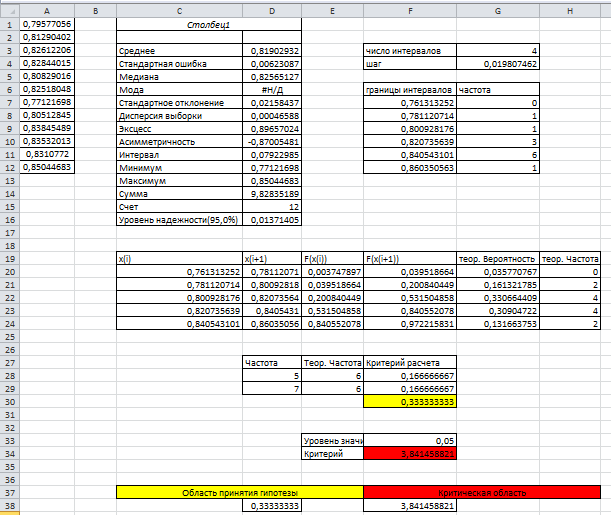This screenshot has width=611, height=515.
Task: Select the Медиана value 0,82565127
Action: coord(272,77)
